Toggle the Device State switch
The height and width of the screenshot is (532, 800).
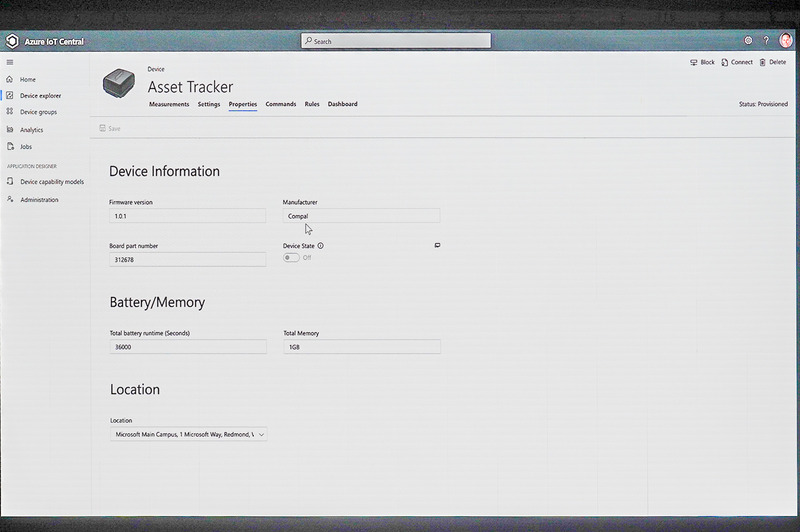tap(291, 258)
